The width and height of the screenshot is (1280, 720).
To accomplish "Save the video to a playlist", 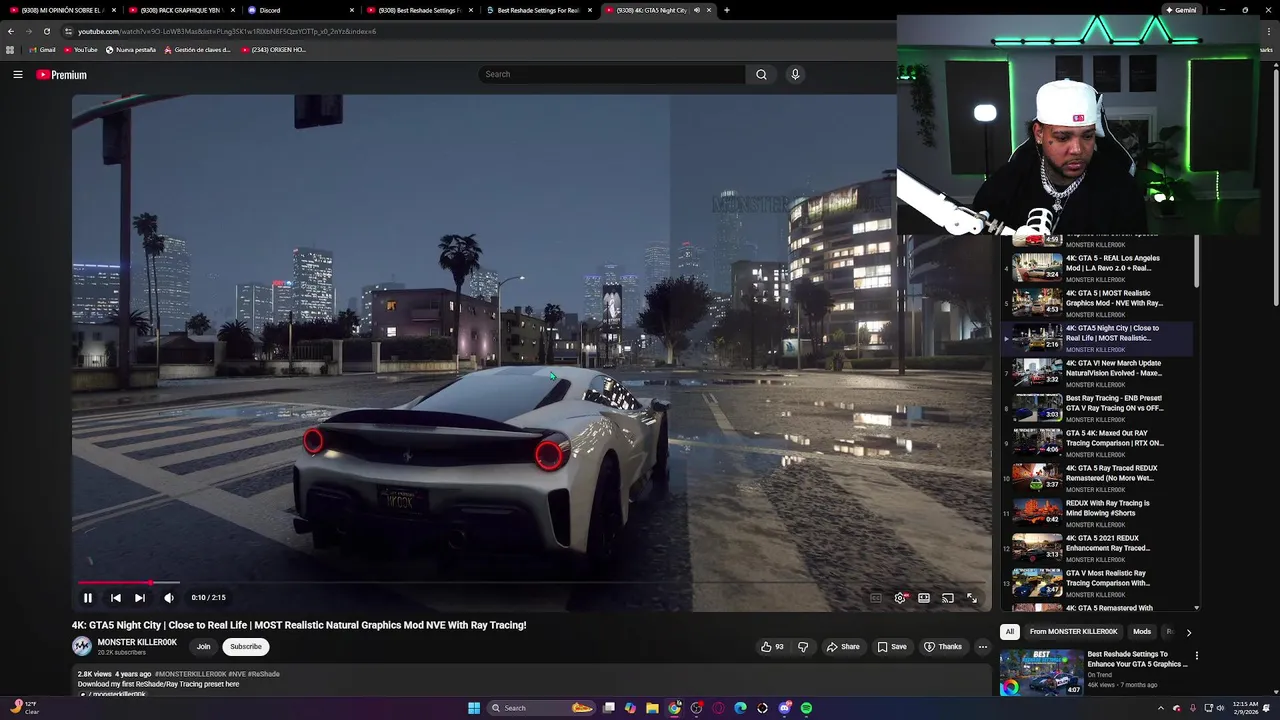I will pos(892,647).
